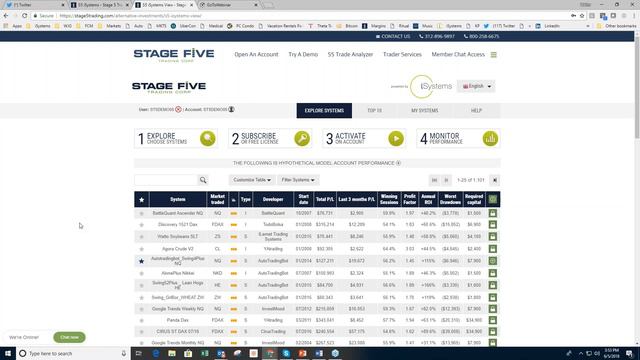Click the system search input field
This screenshot has height=360, width=640.
point(166,180)
